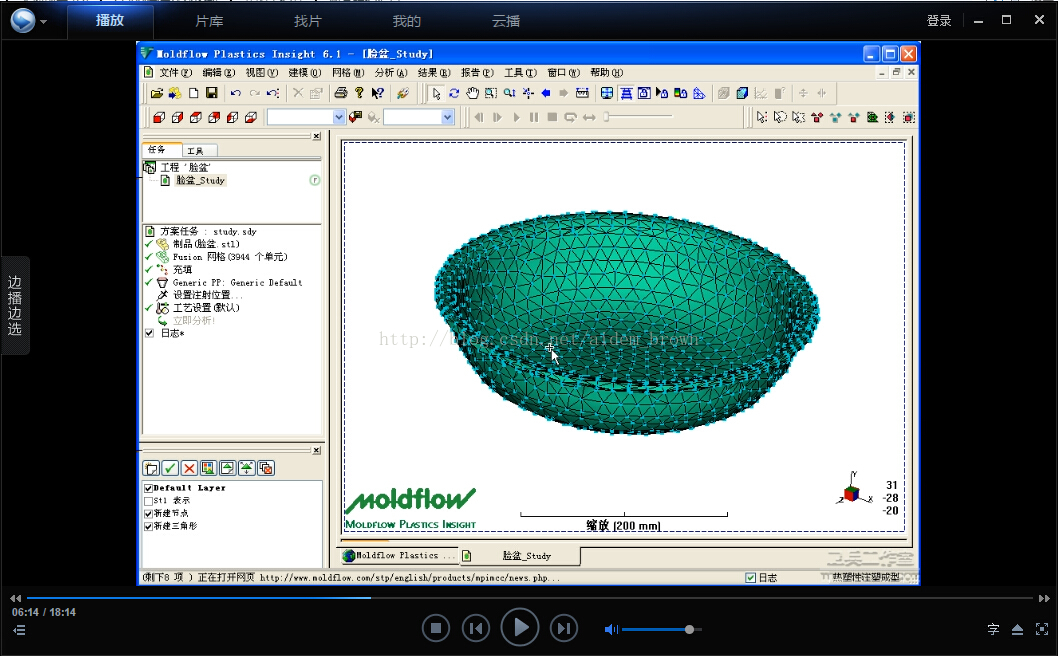Open the 网格(M) mesh menu
The height and width of the screenshot is (656, 1058).
348,73
